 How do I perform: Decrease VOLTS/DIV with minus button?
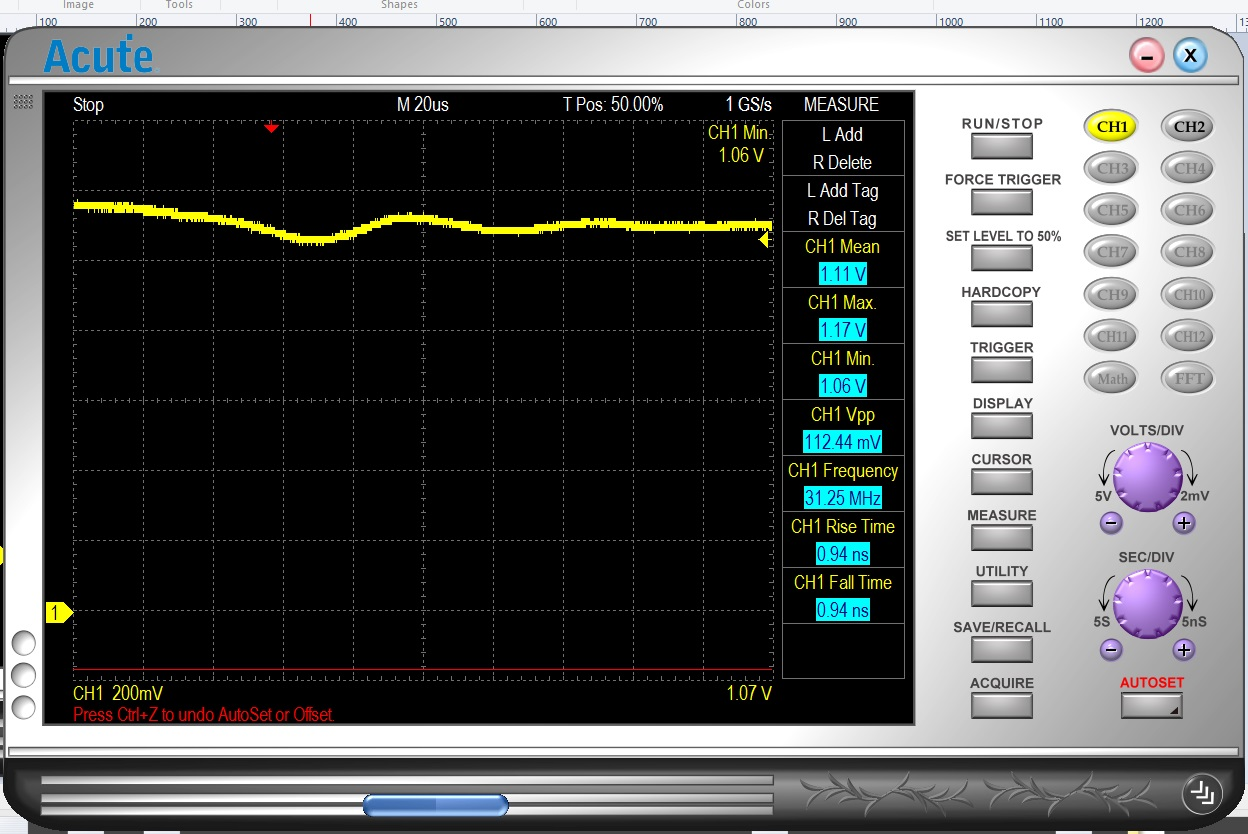(x=1111, y=523)
